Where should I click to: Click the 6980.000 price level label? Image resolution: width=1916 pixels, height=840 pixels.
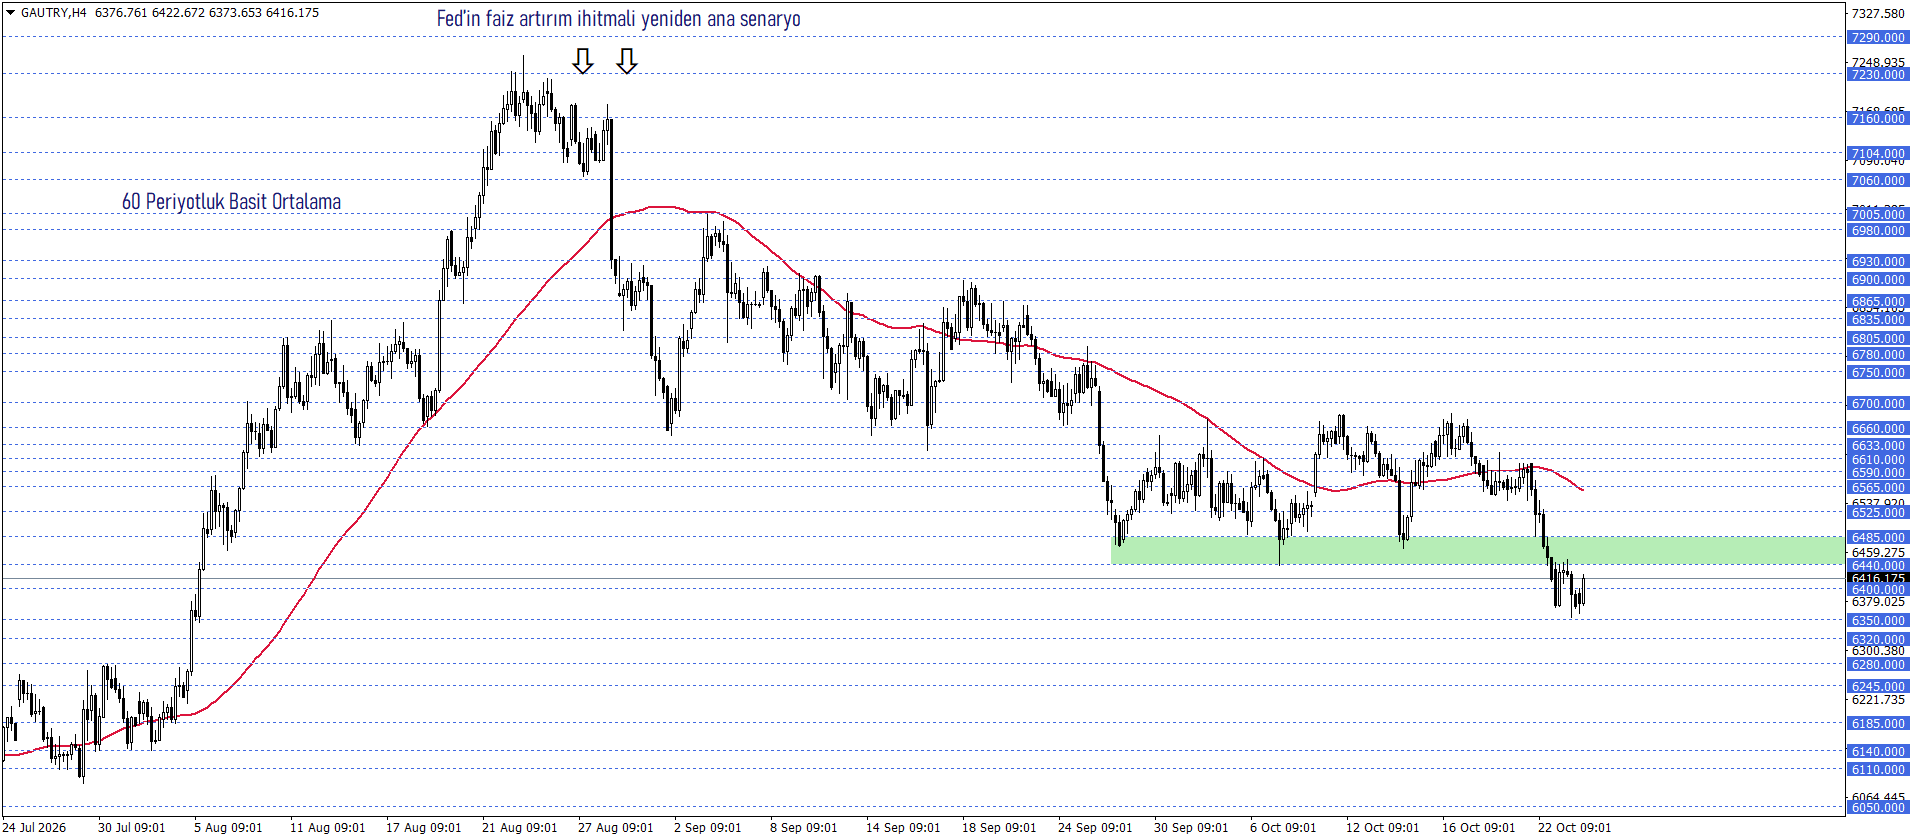1878,231
